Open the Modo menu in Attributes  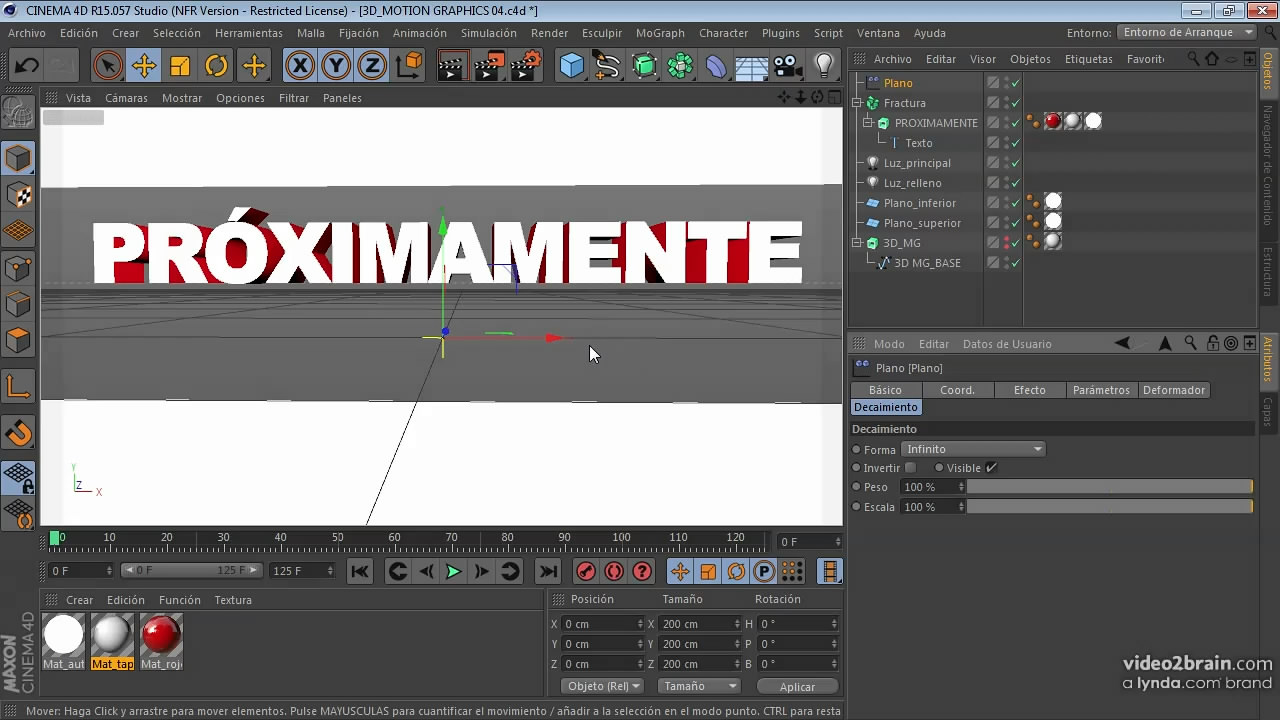point(889,344)
